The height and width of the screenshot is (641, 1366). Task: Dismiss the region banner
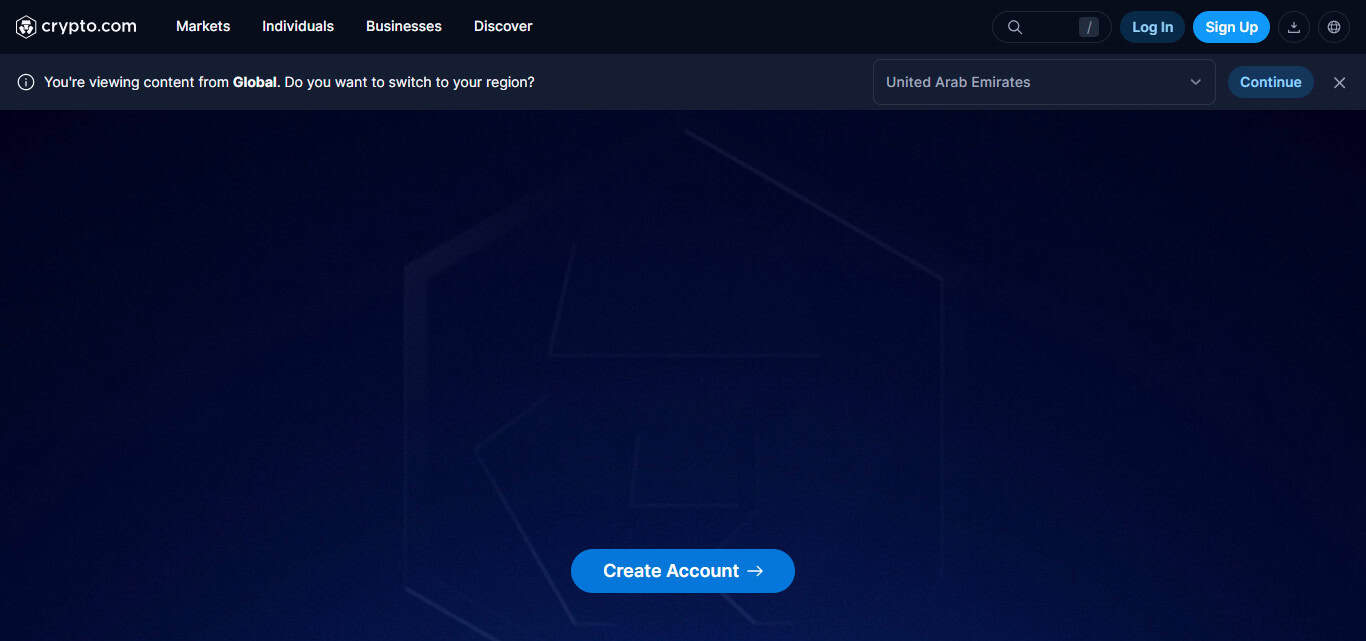coord(1340,82)
